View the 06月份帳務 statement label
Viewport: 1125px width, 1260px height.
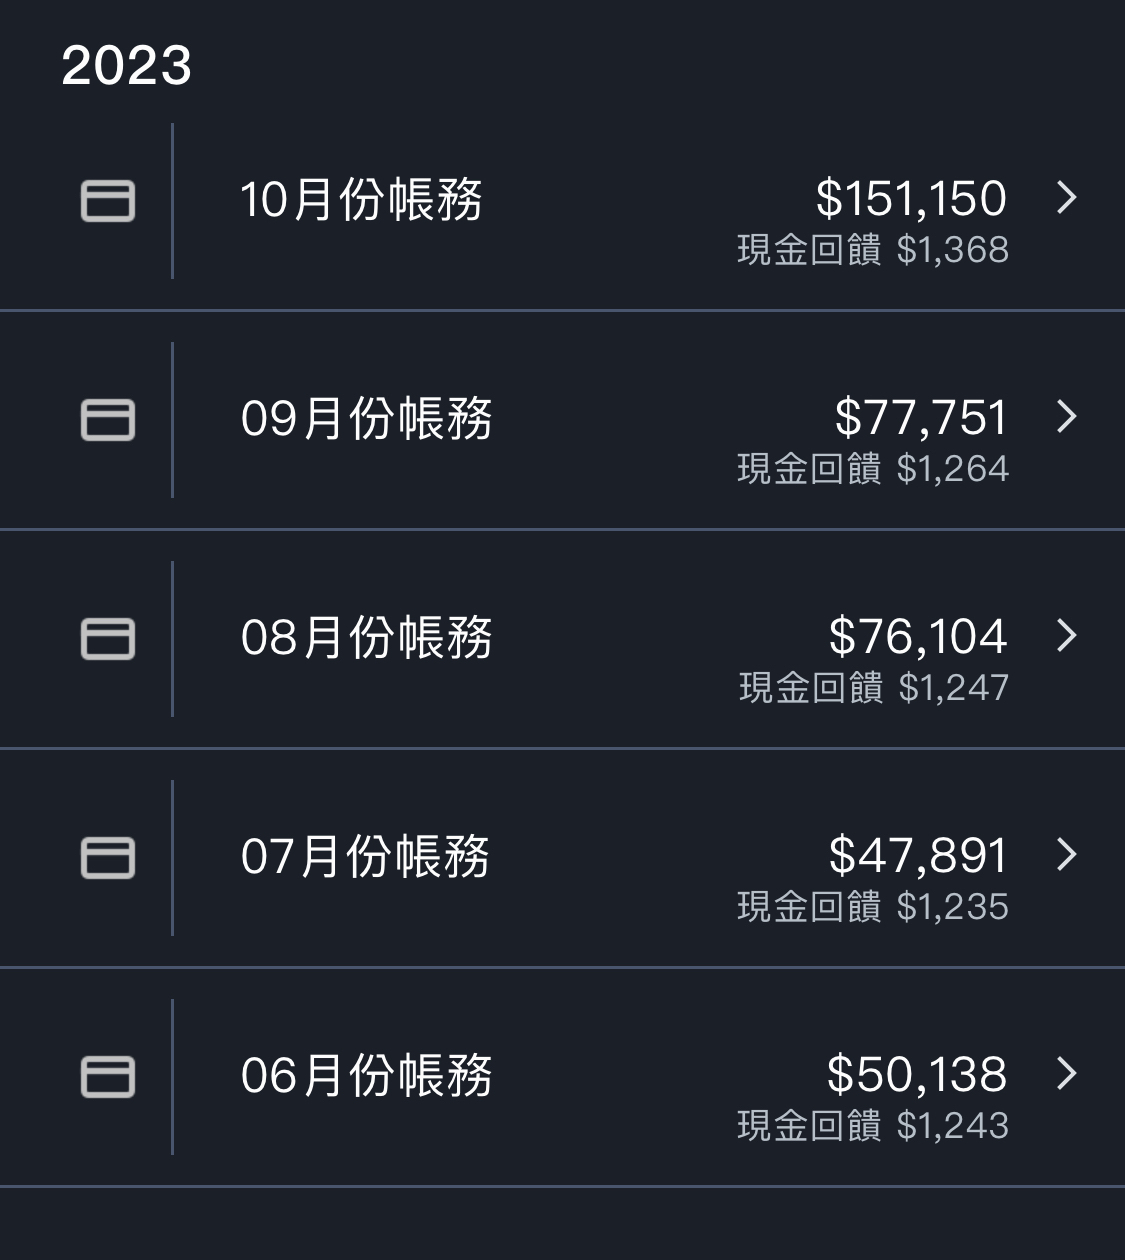(366, 1075)
